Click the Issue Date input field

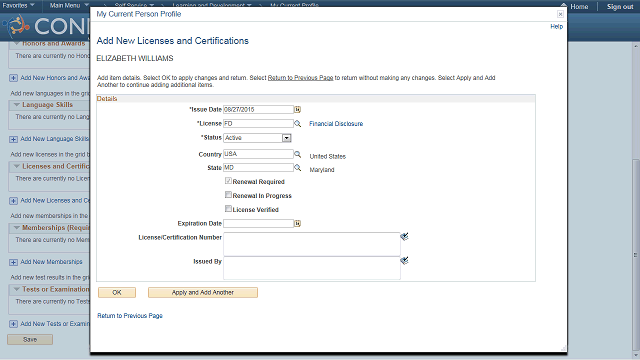[258, 109]
